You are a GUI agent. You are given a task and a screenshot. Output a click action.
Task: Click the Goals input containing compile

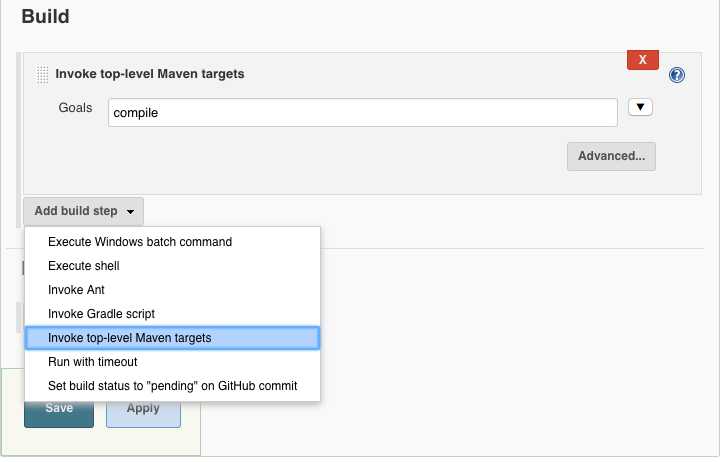(x=362, y=113)
